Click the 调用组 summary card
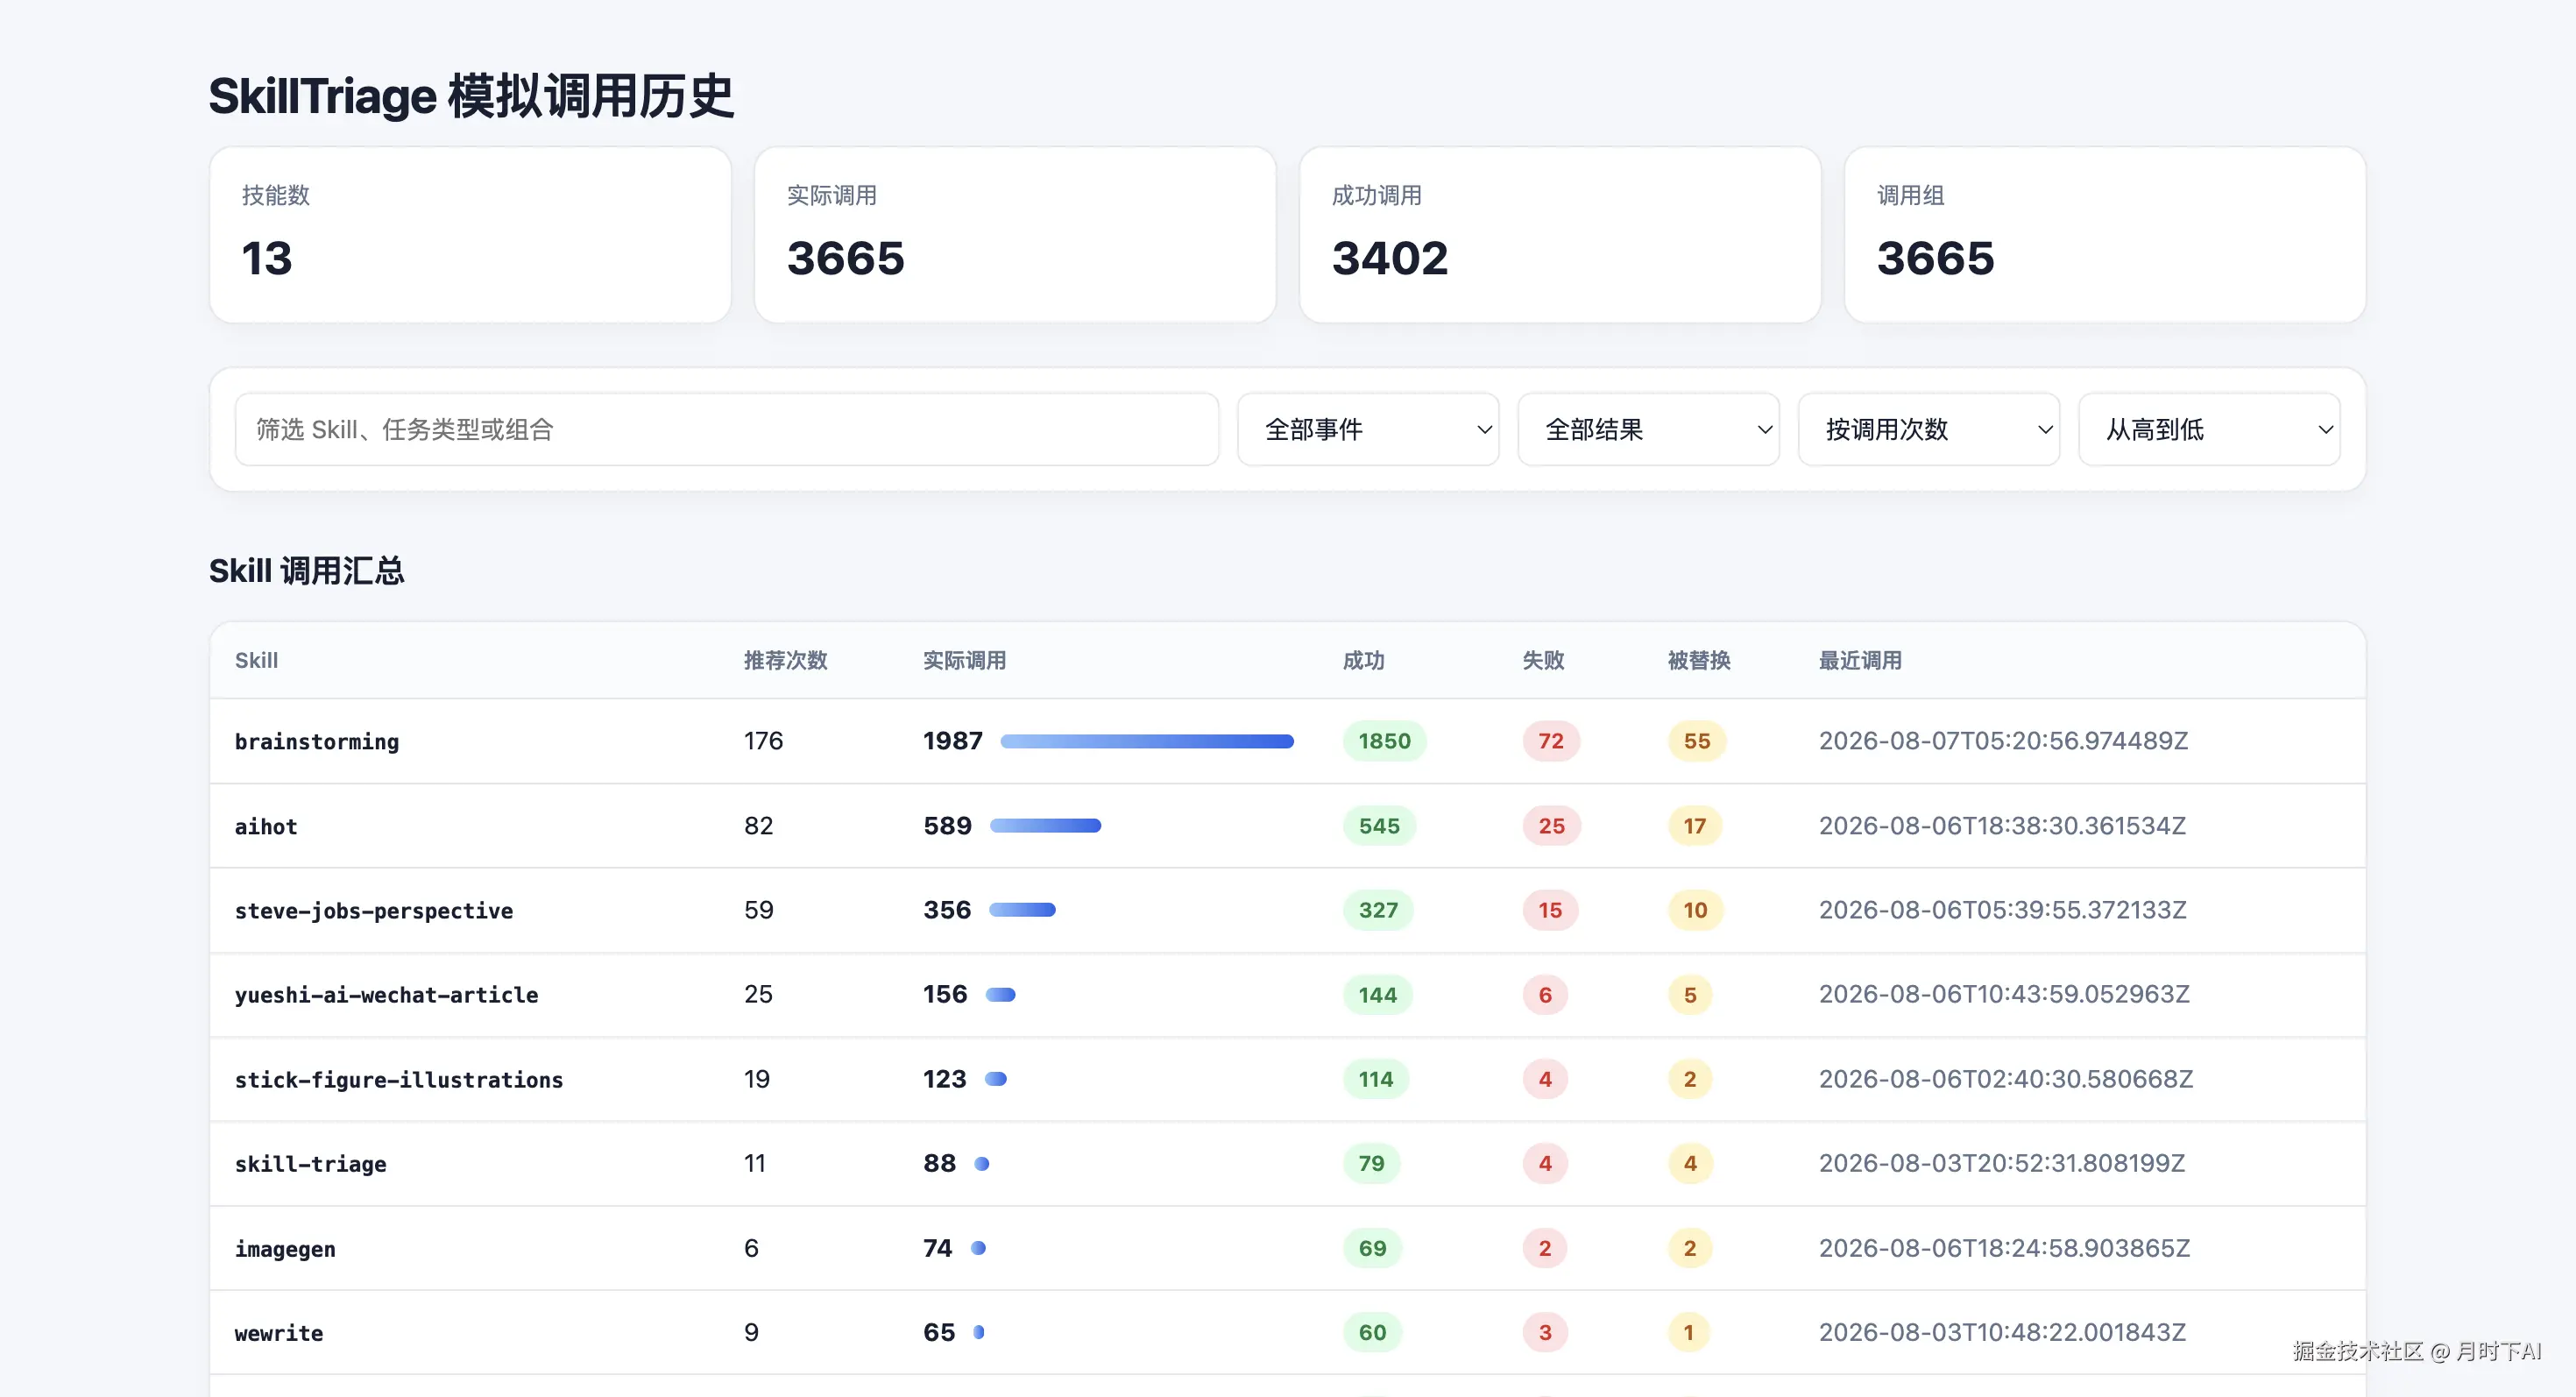Viewport: 2576px width, 1397px height. 2105,235
